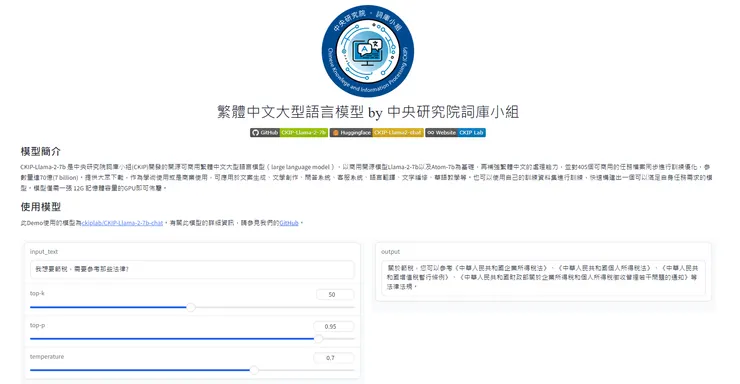Open the GitHub CKIP-Llama-2-7b badge
The width and height of the screenshot is (740, 384).
click(x=289, y=133)
